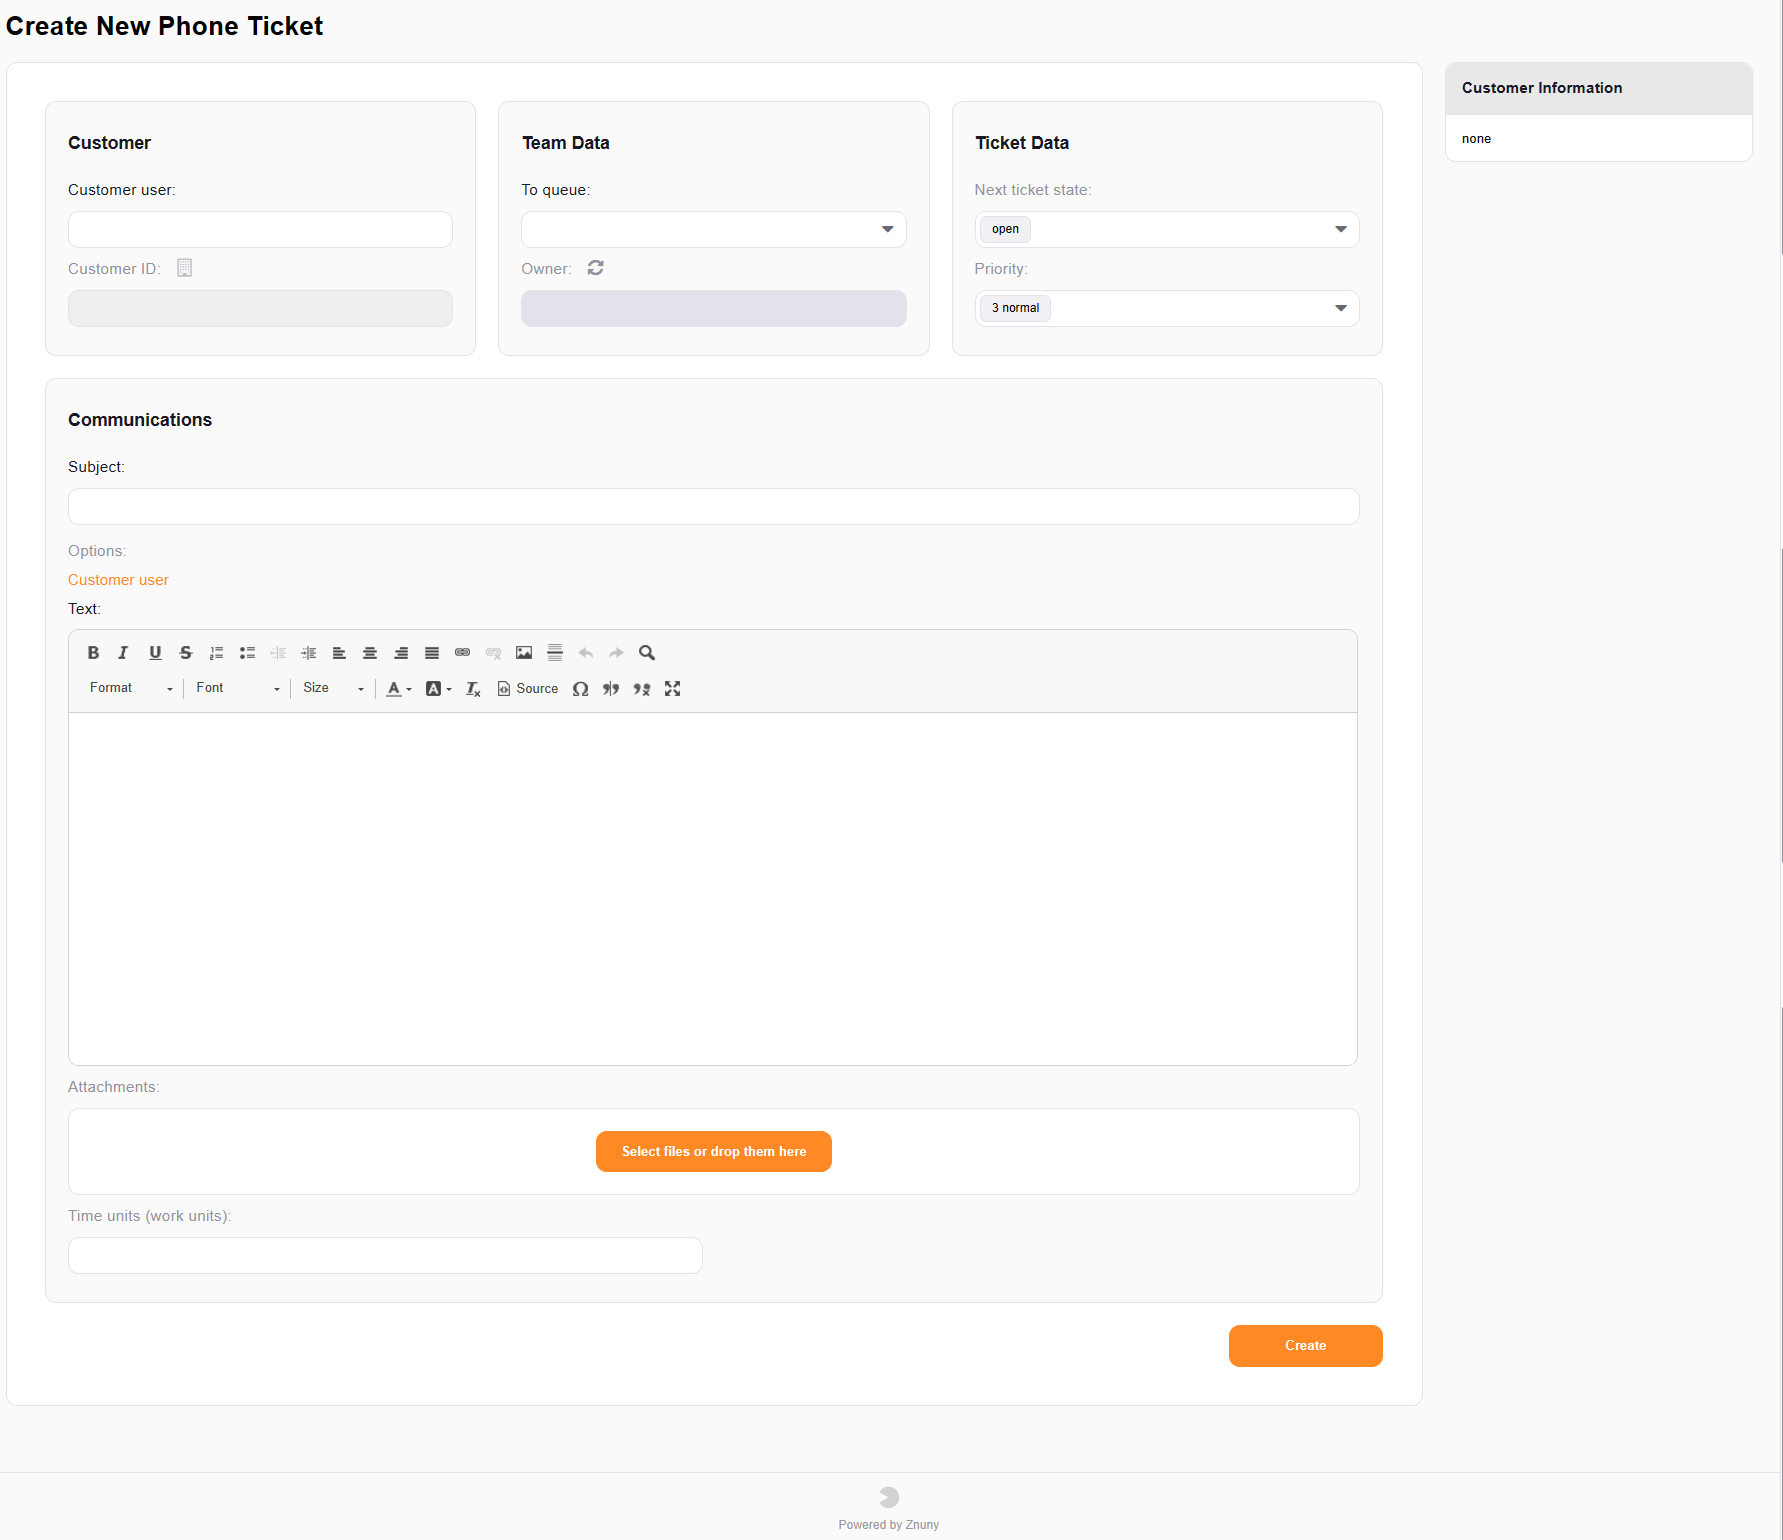Toggle underline formatting in the editor toolbar
Image resolution: width=1783 pixels, height=1540 pixels.
point(155,653)
